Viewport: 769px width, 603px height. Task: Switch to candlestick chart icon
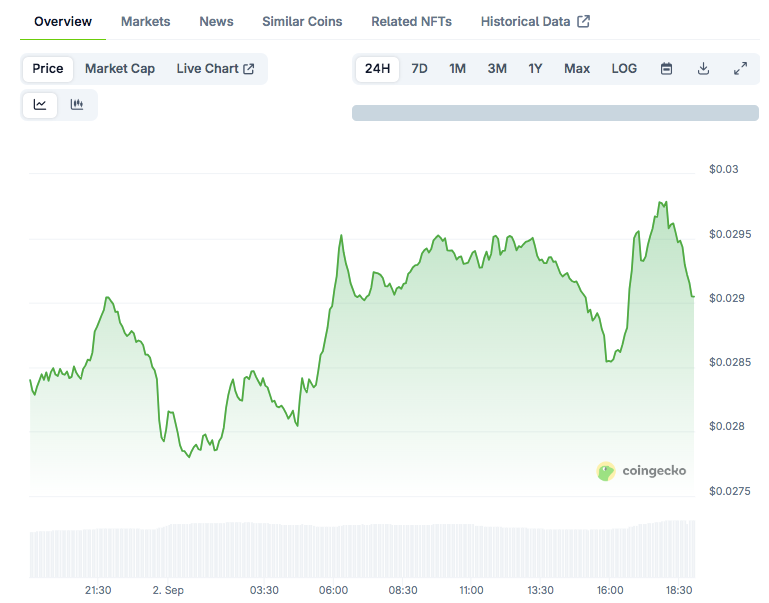pos(77,105)
